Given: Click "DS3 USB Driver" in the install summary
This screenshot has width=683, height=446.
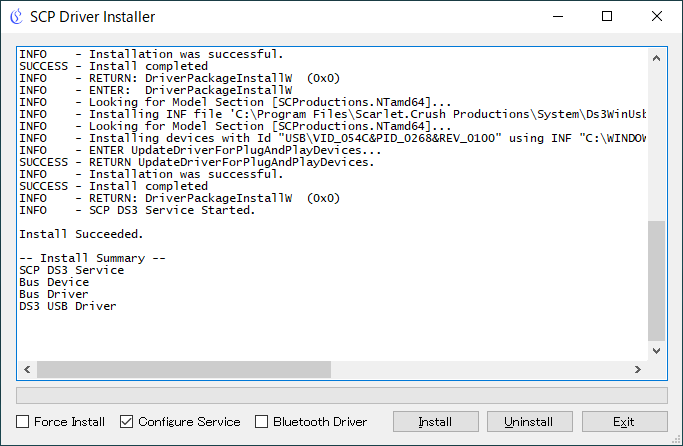Looking at the screenshot, I should tap(68, 306).
